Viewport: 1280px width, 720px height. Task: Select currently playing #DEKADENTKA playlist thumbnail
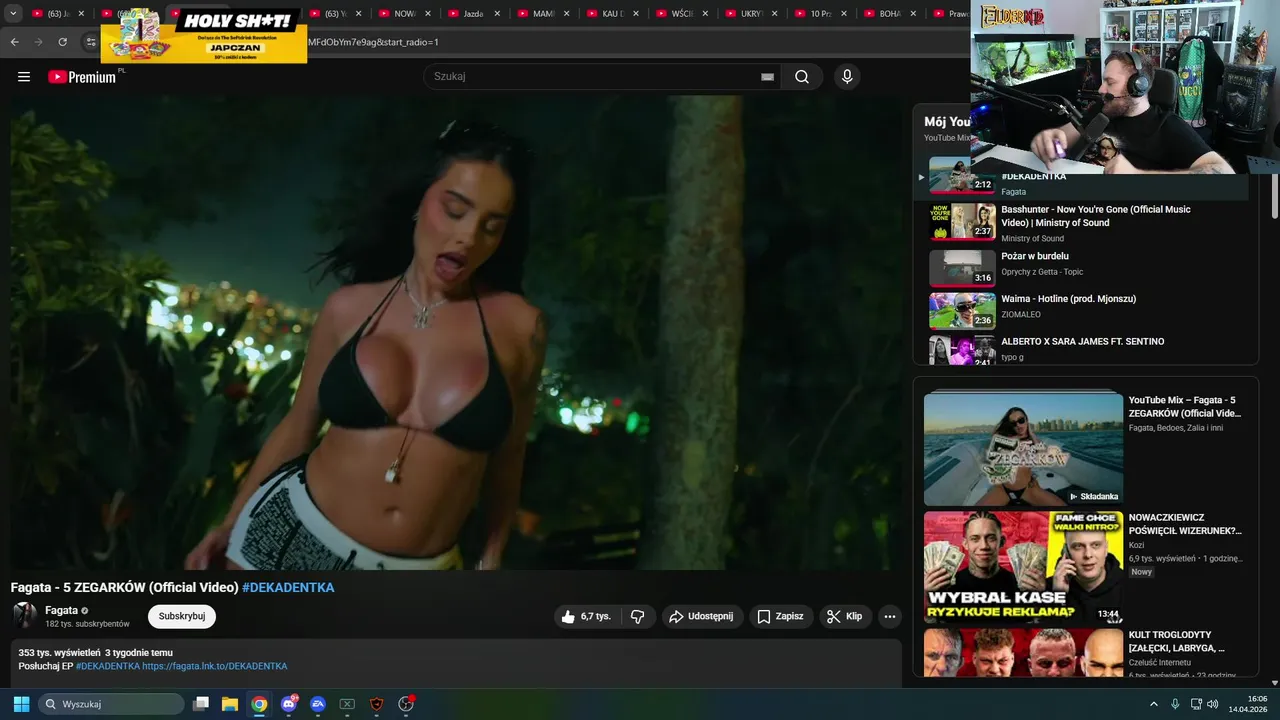tap(962, 176)
